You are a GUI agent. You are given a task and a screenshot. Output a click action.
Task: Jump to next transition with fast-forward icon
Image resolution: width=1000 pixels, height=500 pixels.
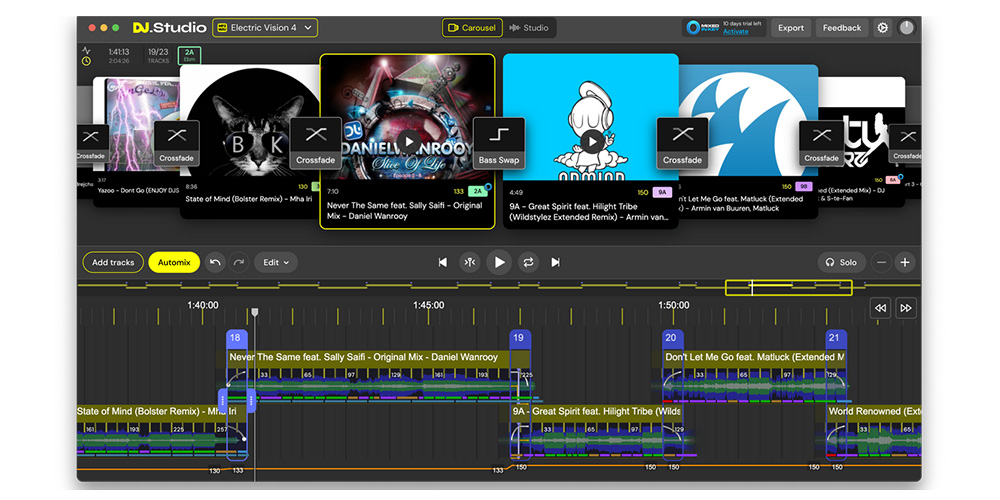905,308
